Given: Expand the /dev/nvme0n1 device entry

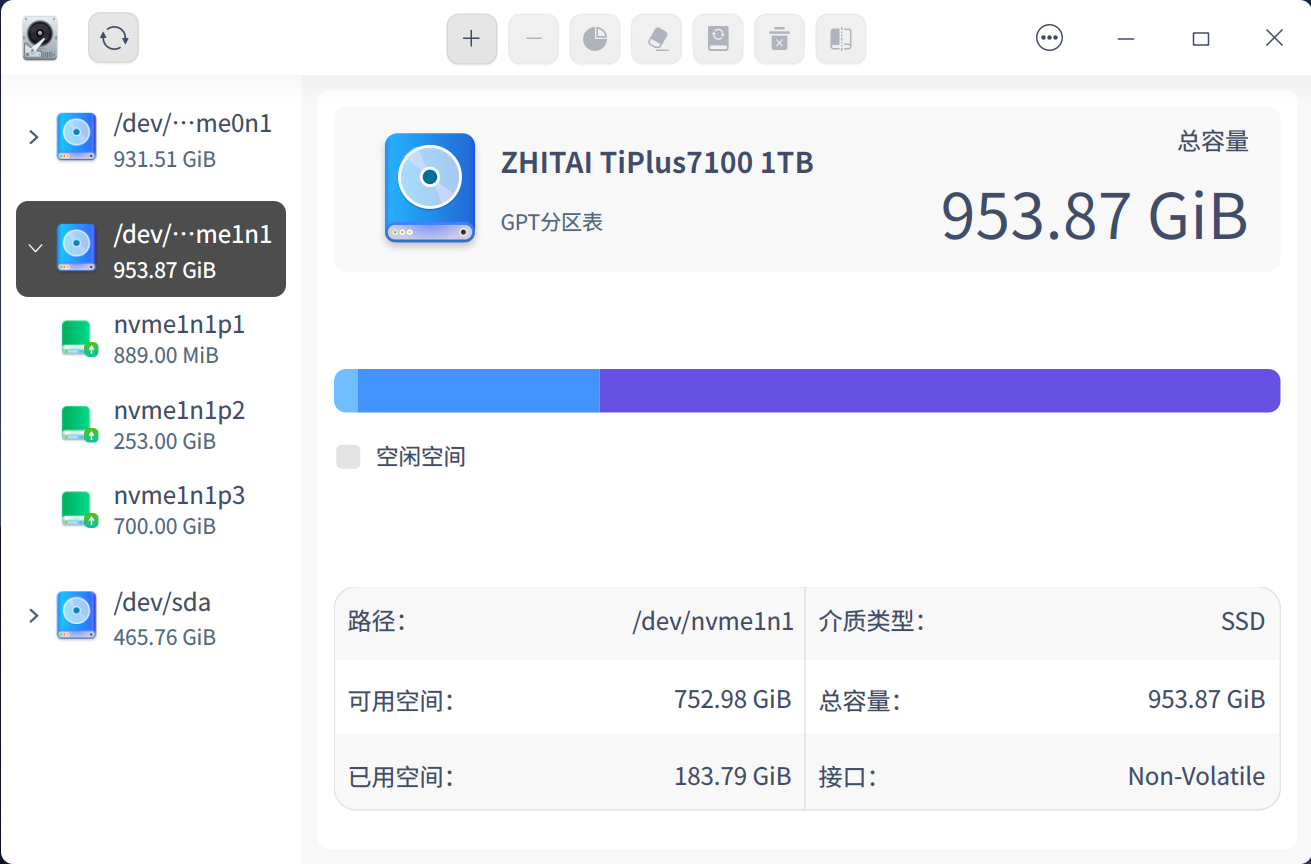Looking at the screenshot, I should click(32, 138).
